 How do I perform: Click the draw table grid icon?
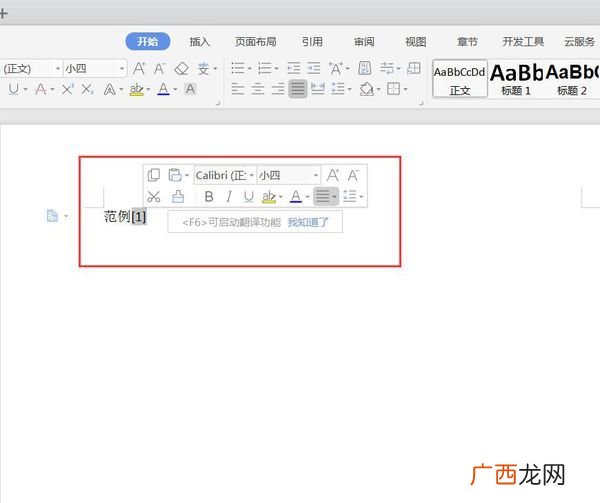(x=413, y=68)
